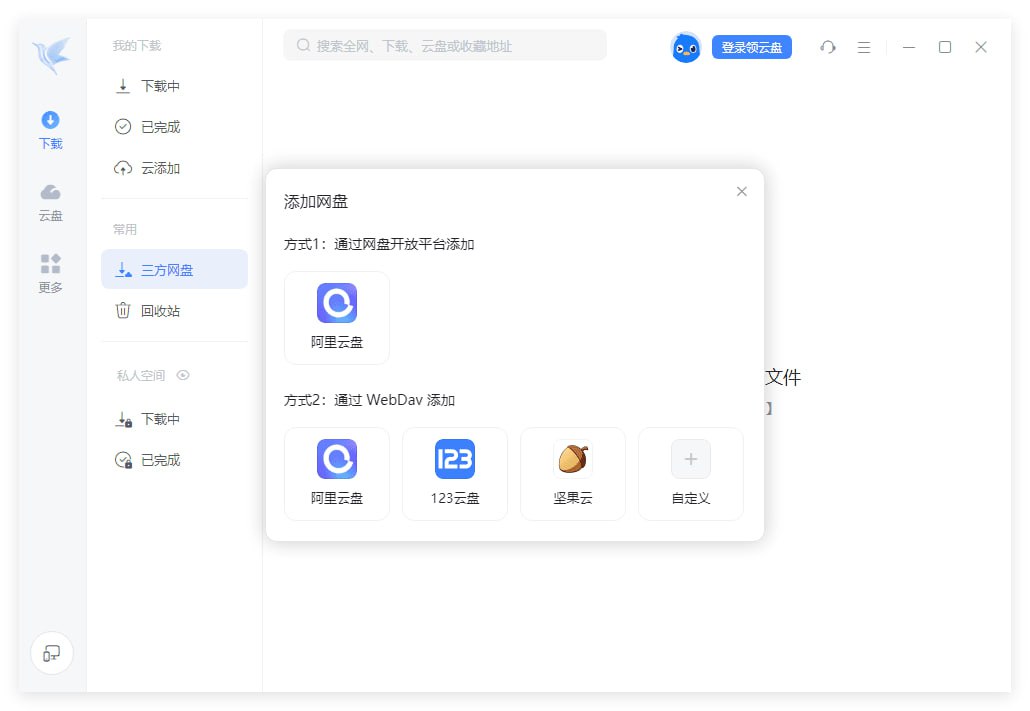The width and height of the screenshot is (1030, 711).
Task: Close the 添加网盘 dialog
Action: click(x=742, y=191)
